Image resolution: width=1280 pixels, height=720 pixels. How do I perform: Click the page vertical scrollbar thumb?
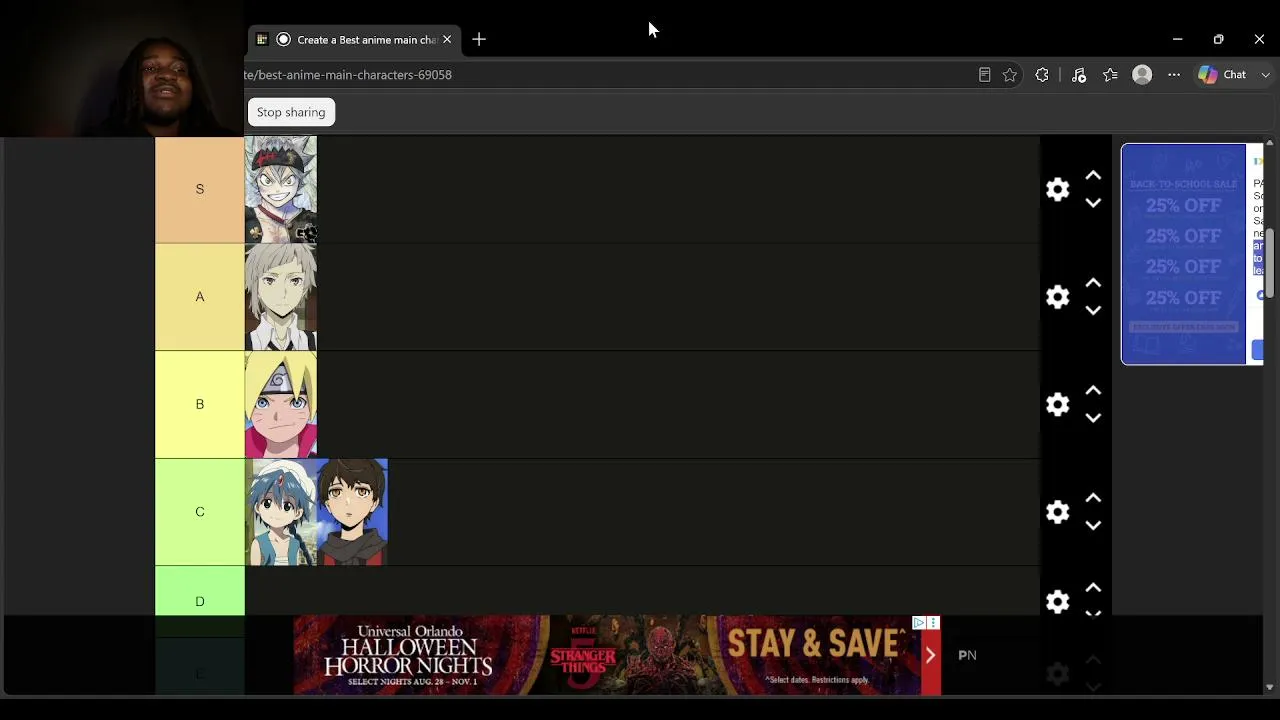(x=1270, y=264)
